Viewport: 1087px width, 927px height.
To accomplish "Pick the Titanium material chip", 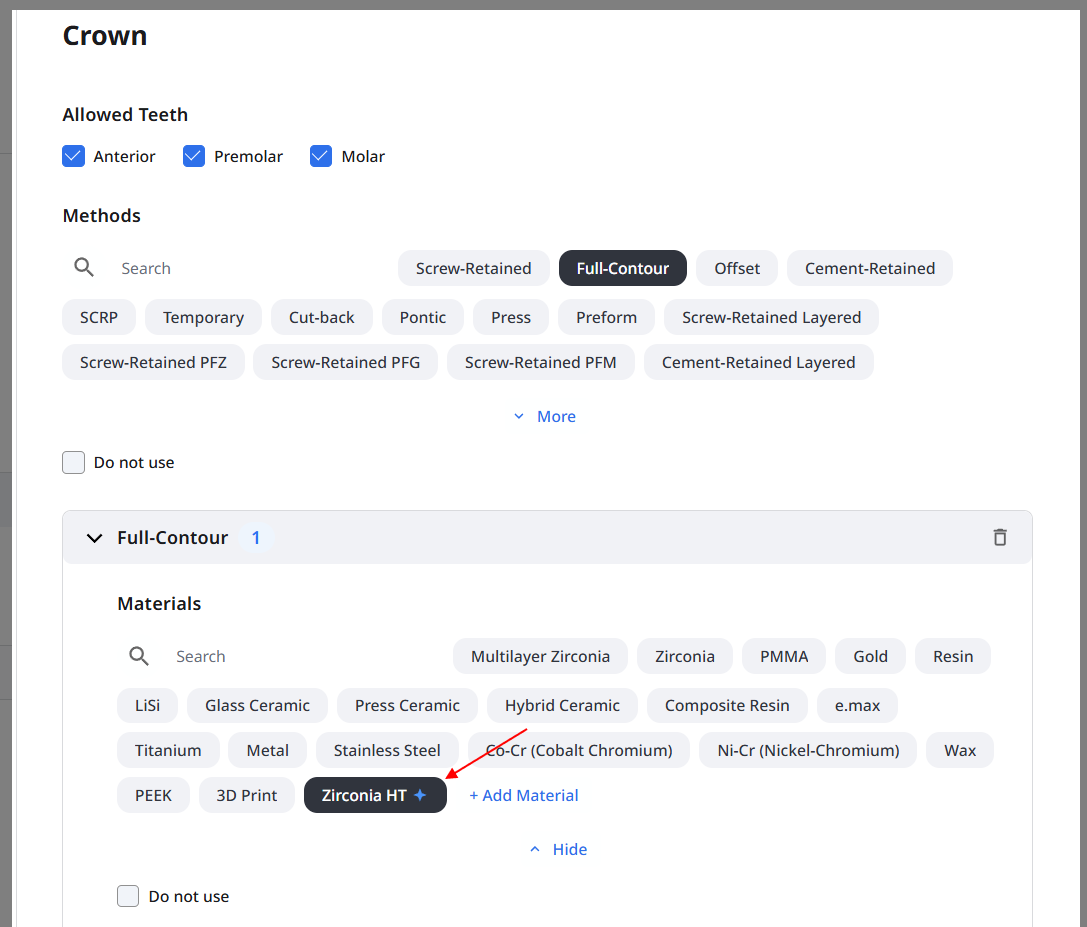I will point(168,750).
